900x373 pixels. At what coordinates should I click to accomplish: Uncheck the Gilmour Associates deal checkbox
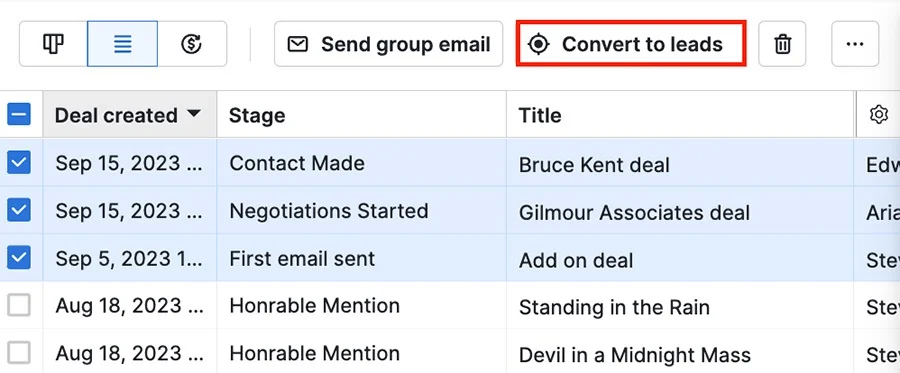tap(19, 211)
